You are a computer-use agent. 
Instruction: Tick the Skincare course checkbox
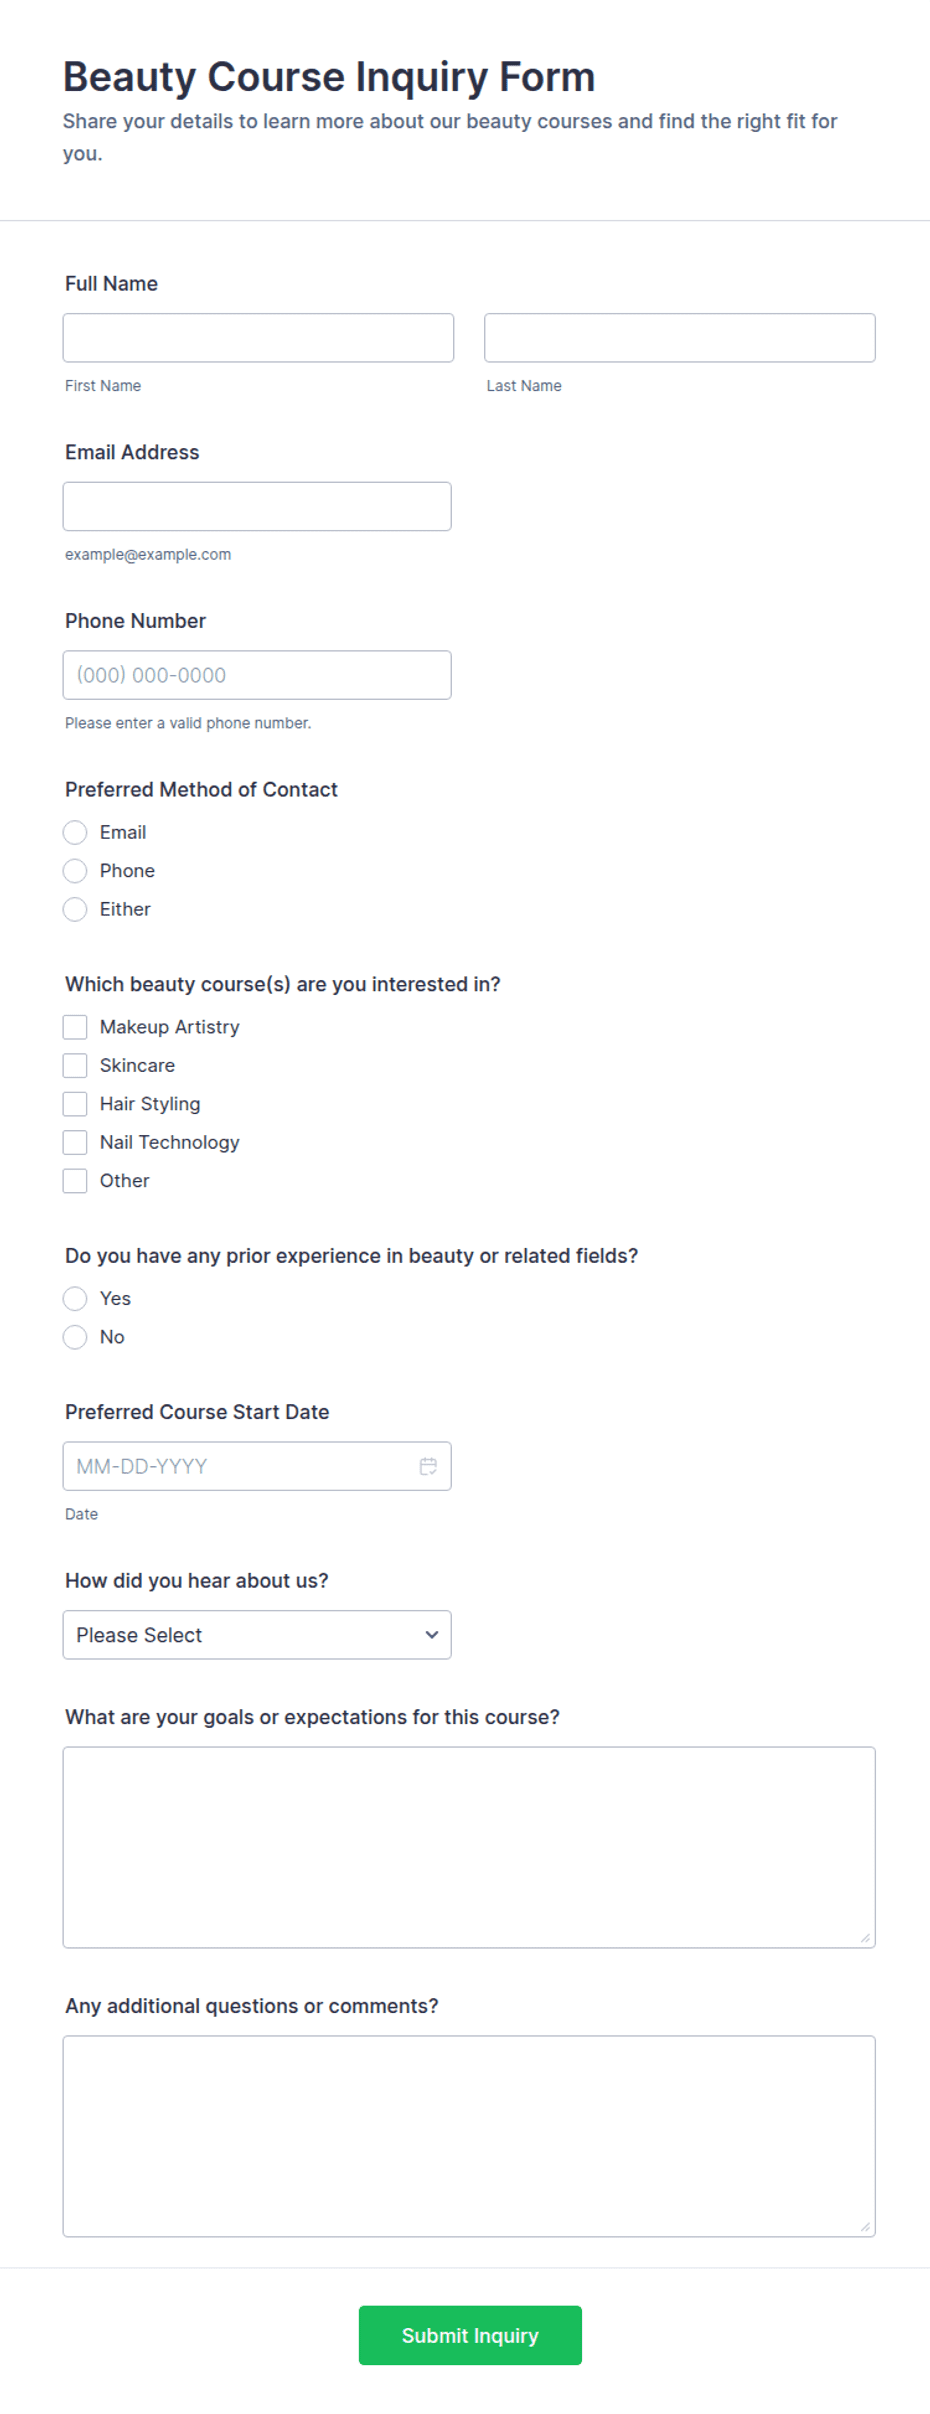click(75, 1065)
